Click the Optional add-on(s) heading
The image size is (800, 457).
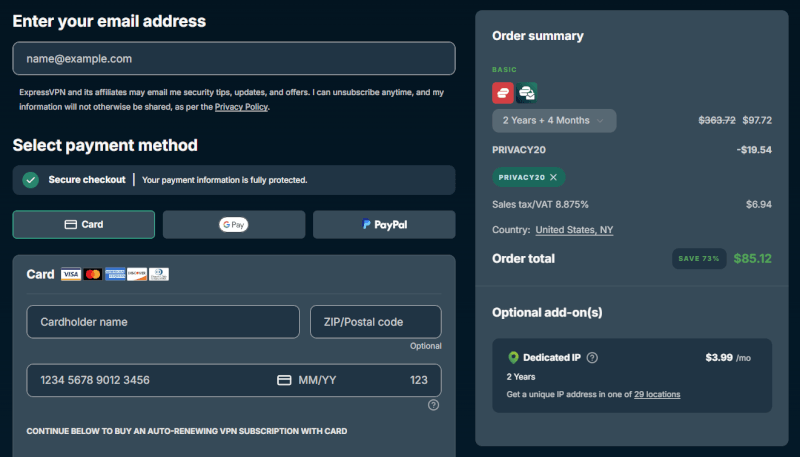(547, 313)
